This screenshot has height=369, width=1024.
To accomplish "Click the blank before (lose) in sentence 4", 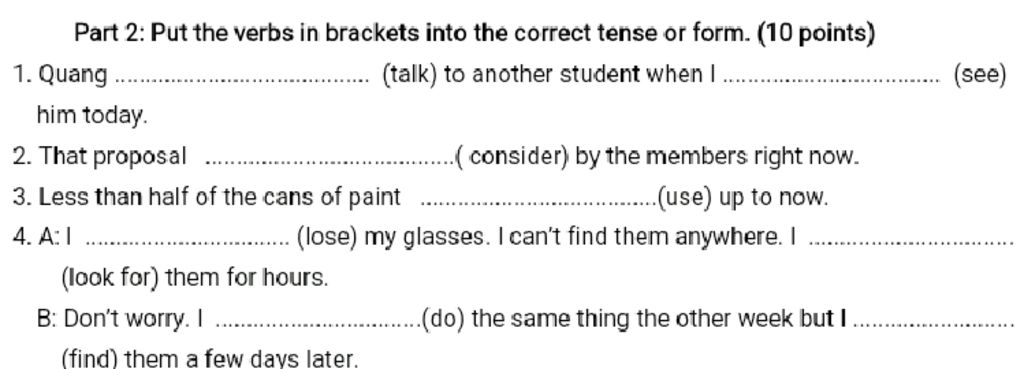I will pos(188,243).
